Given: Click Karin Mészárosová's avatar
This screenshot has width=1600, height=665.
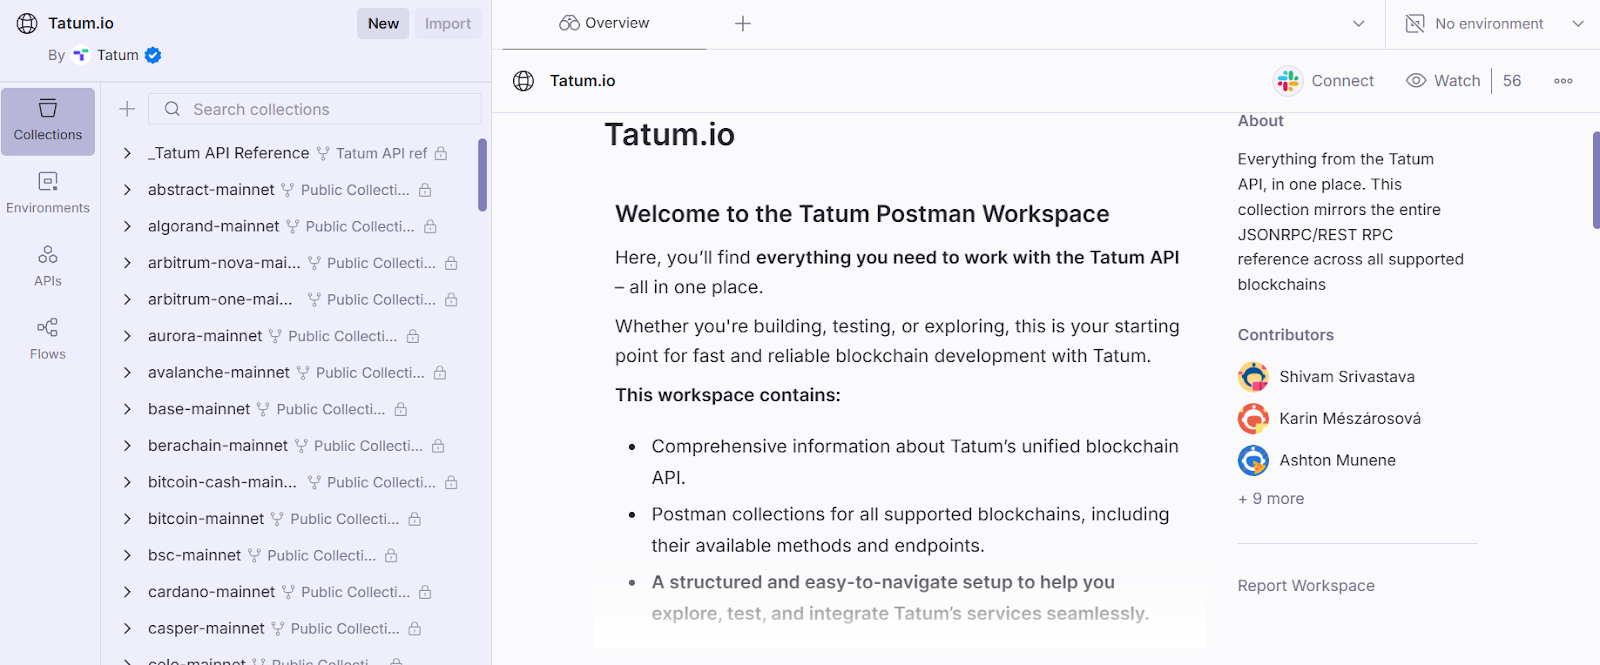Looking at the screenshot, I should 1253,418.
